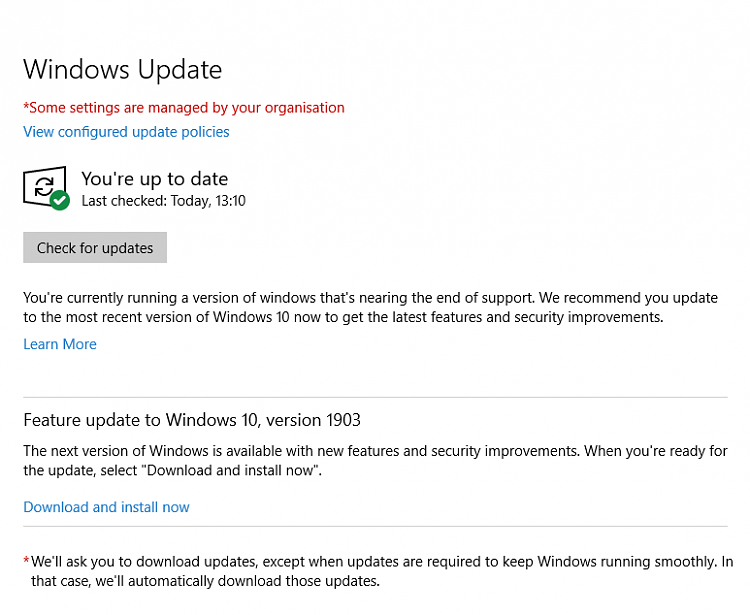750x615 pixels.
Task: Click the Check for updates button
Action: tap(95, 248)
